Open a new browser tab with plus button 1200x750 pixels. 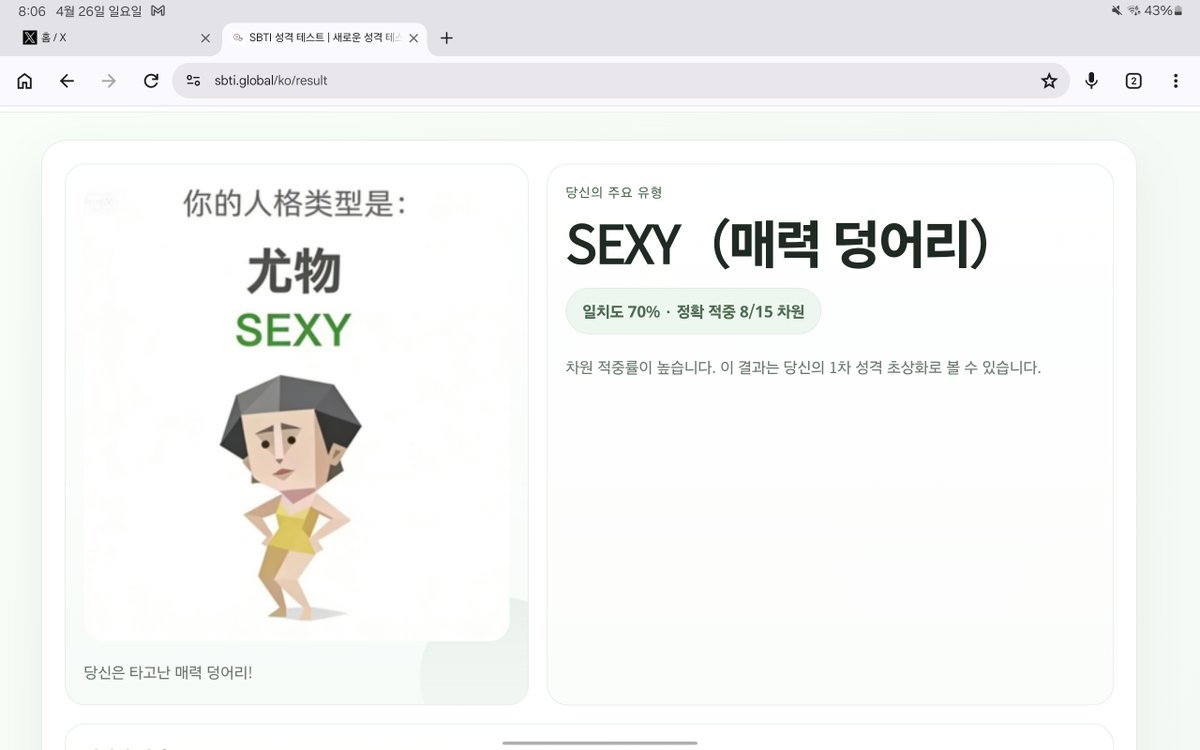(x=446, y=38)
